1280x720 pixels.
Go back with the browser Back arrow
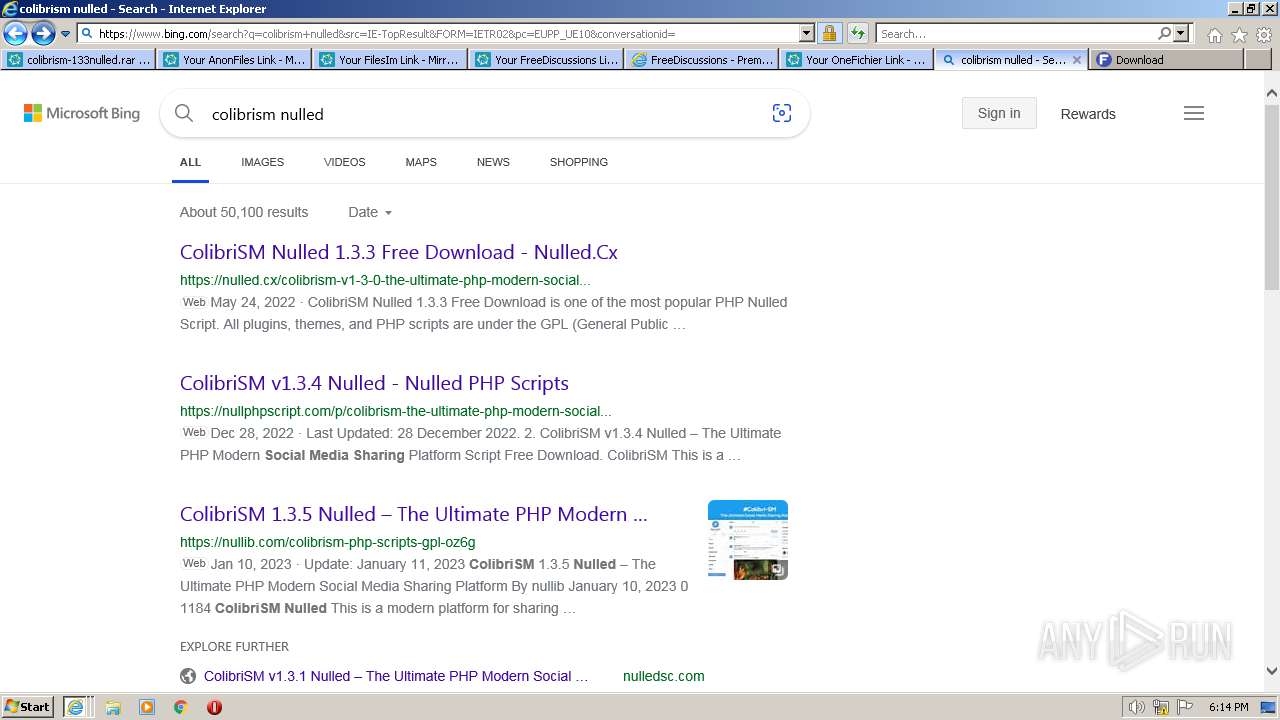point(15,34)
